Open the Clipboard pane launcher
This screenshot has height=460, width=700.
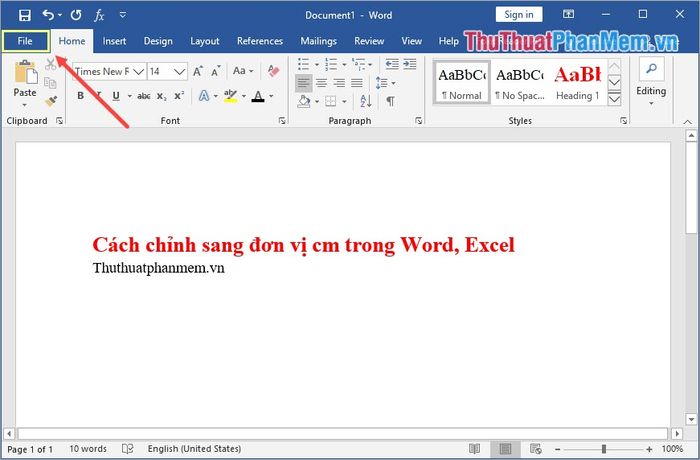(x=59, y=121)
